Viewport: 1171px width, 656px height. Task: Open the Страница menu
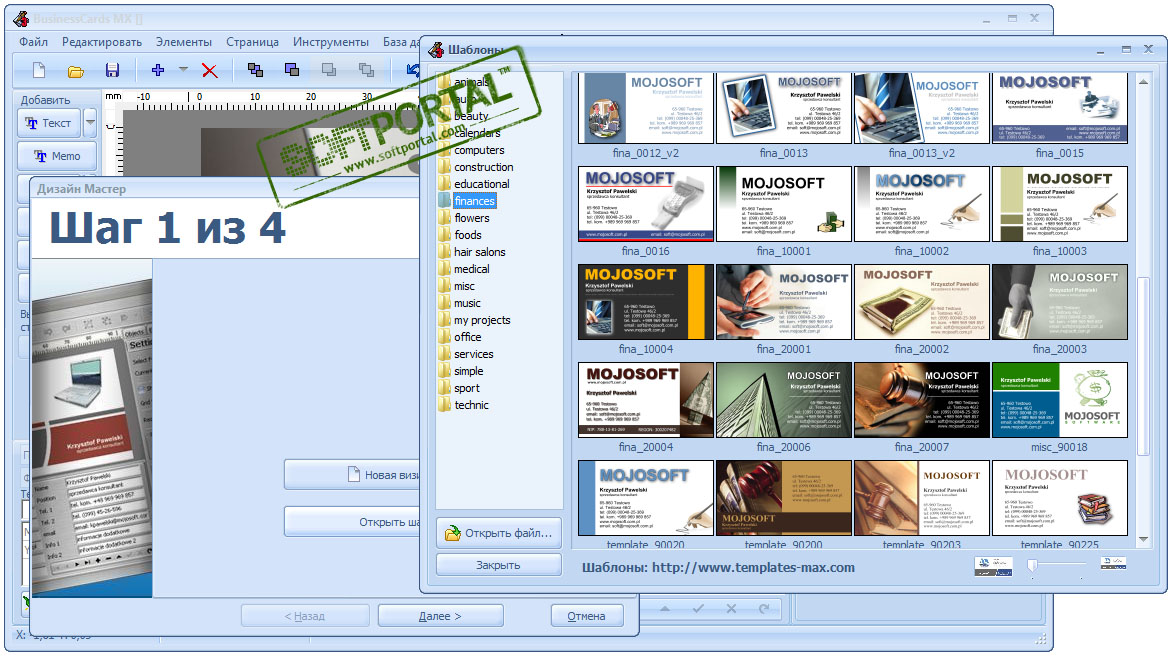pyautogui.click(x=252, y=42)
